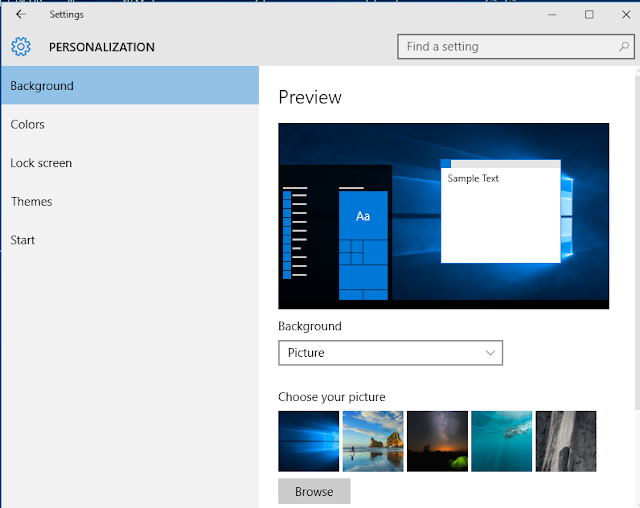Viewport: 640px width, 508px height.
Task: Click the Browse button
Action: point(314,491)
